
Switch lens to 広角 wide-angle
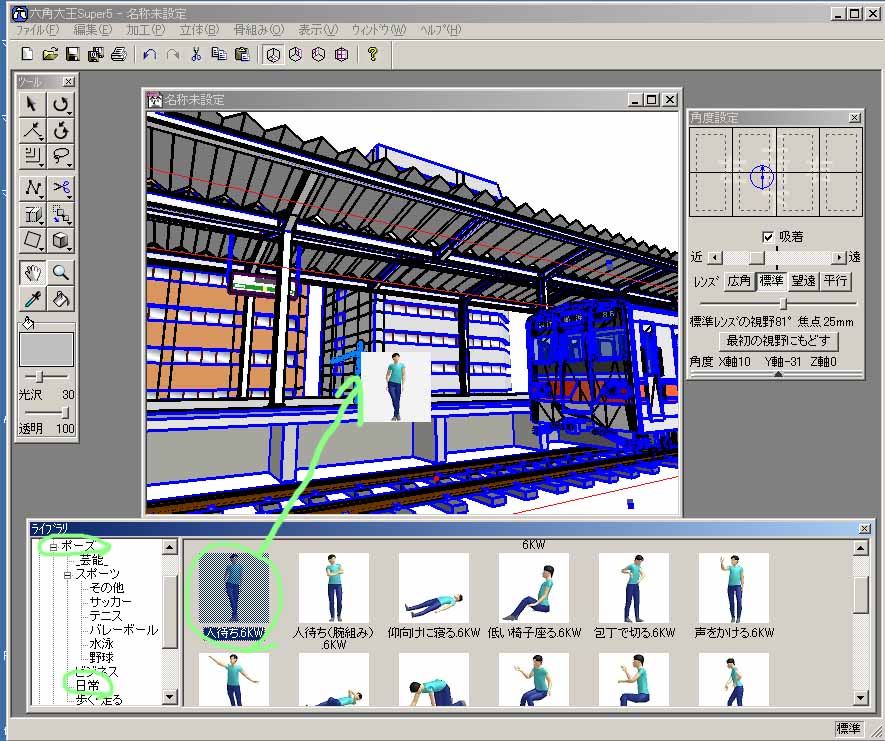(x=738, y=281)
